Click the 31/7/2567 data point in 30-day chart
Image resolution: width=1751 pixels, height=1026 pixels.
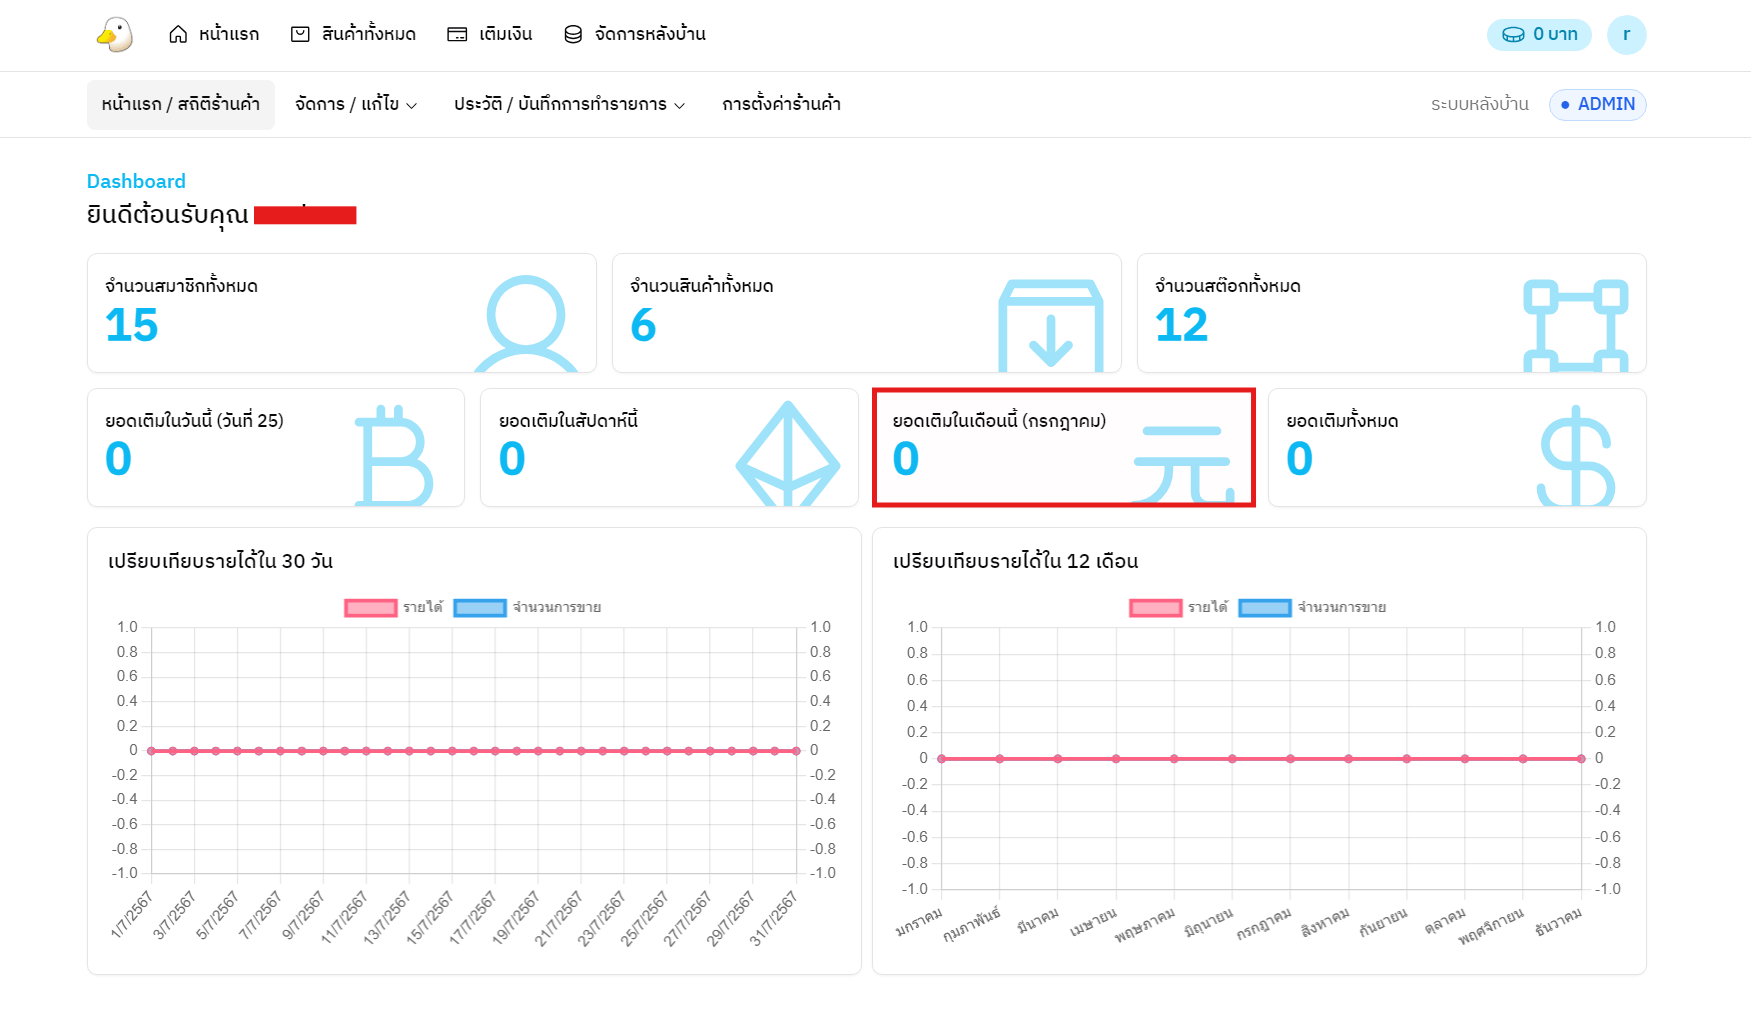click(x=797, y=750)
